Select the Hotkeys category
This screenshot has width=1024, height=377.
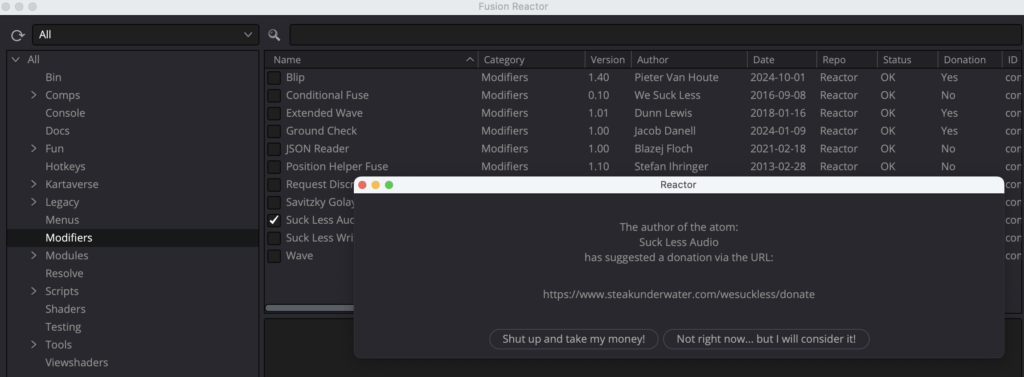click(x=65, y=167)
